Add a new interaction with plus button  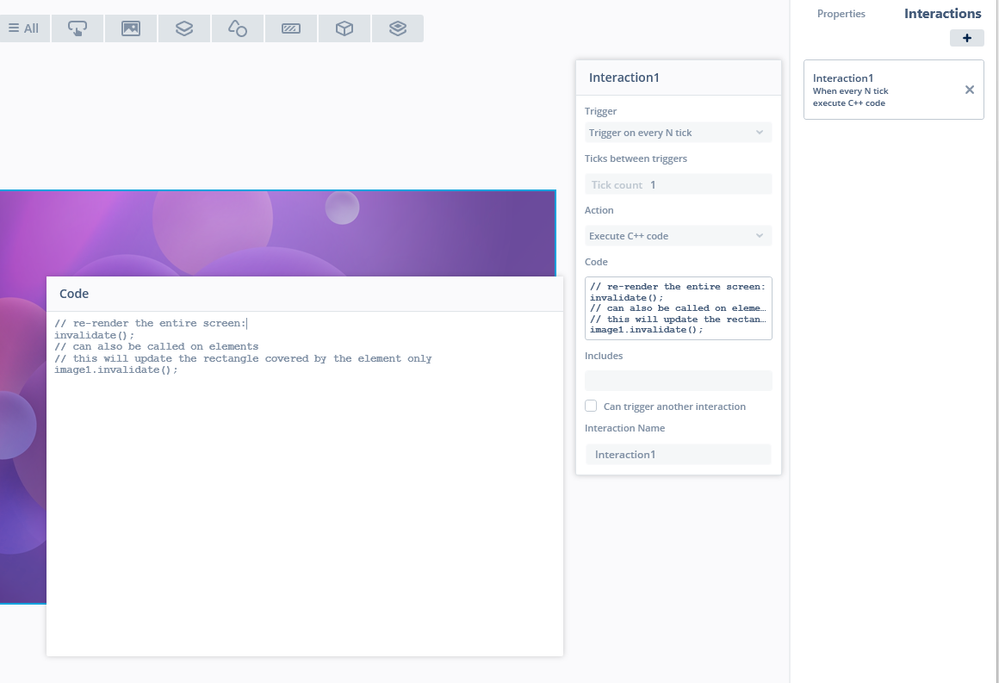[x=967, y=38]
